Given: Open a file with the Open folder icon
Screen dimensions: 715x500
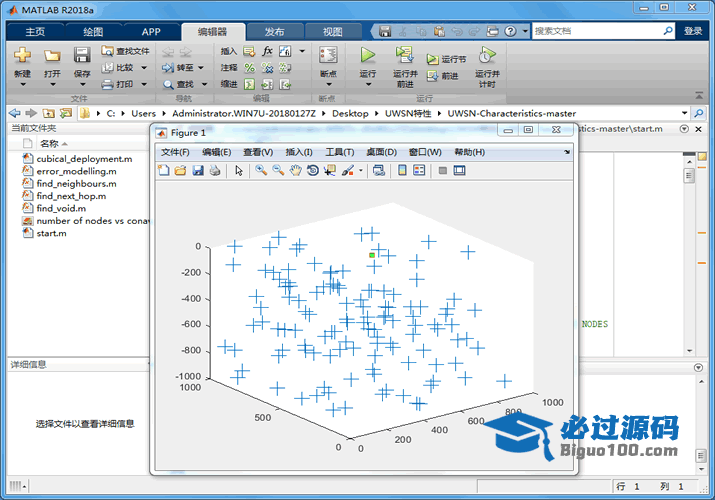Looking at the screenshot, I should [x=52, y=56].
